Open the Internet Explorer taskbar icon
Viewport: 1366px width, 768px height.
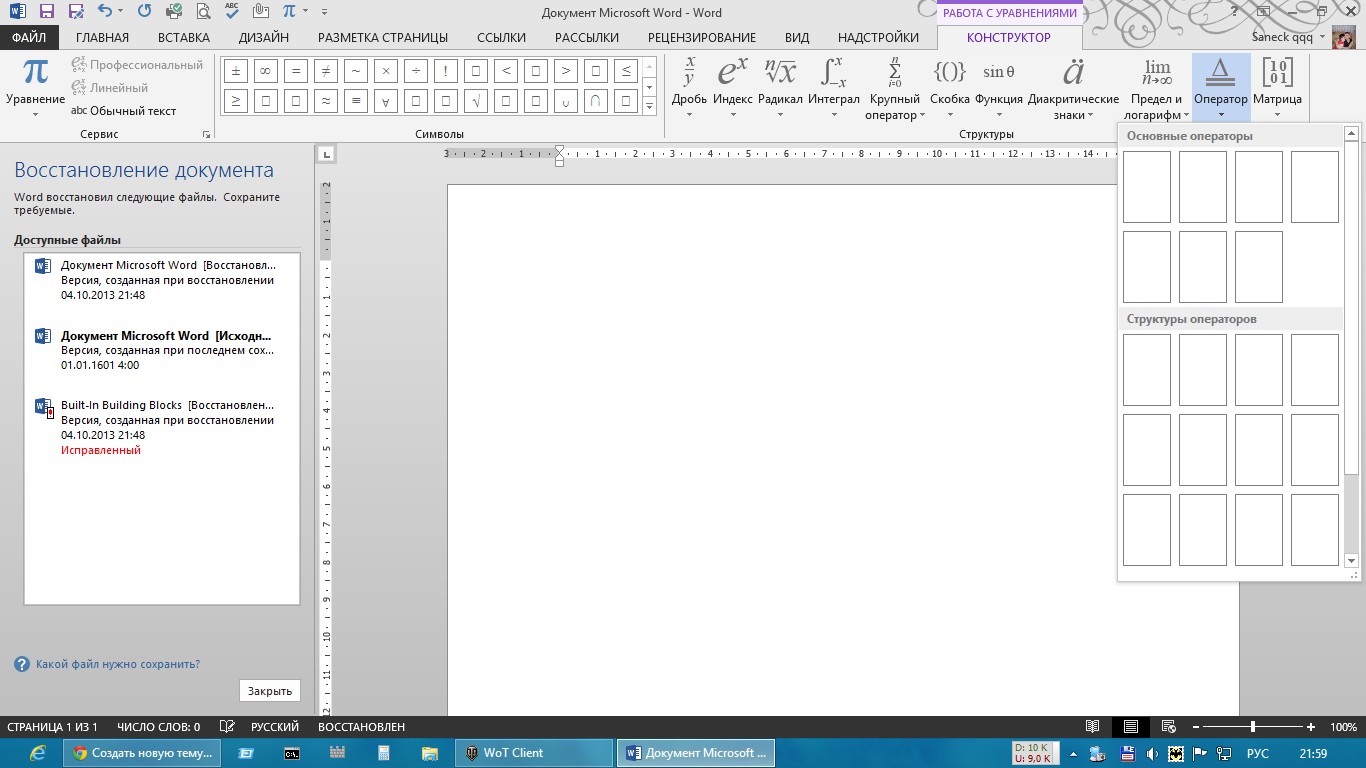(38, 753)
